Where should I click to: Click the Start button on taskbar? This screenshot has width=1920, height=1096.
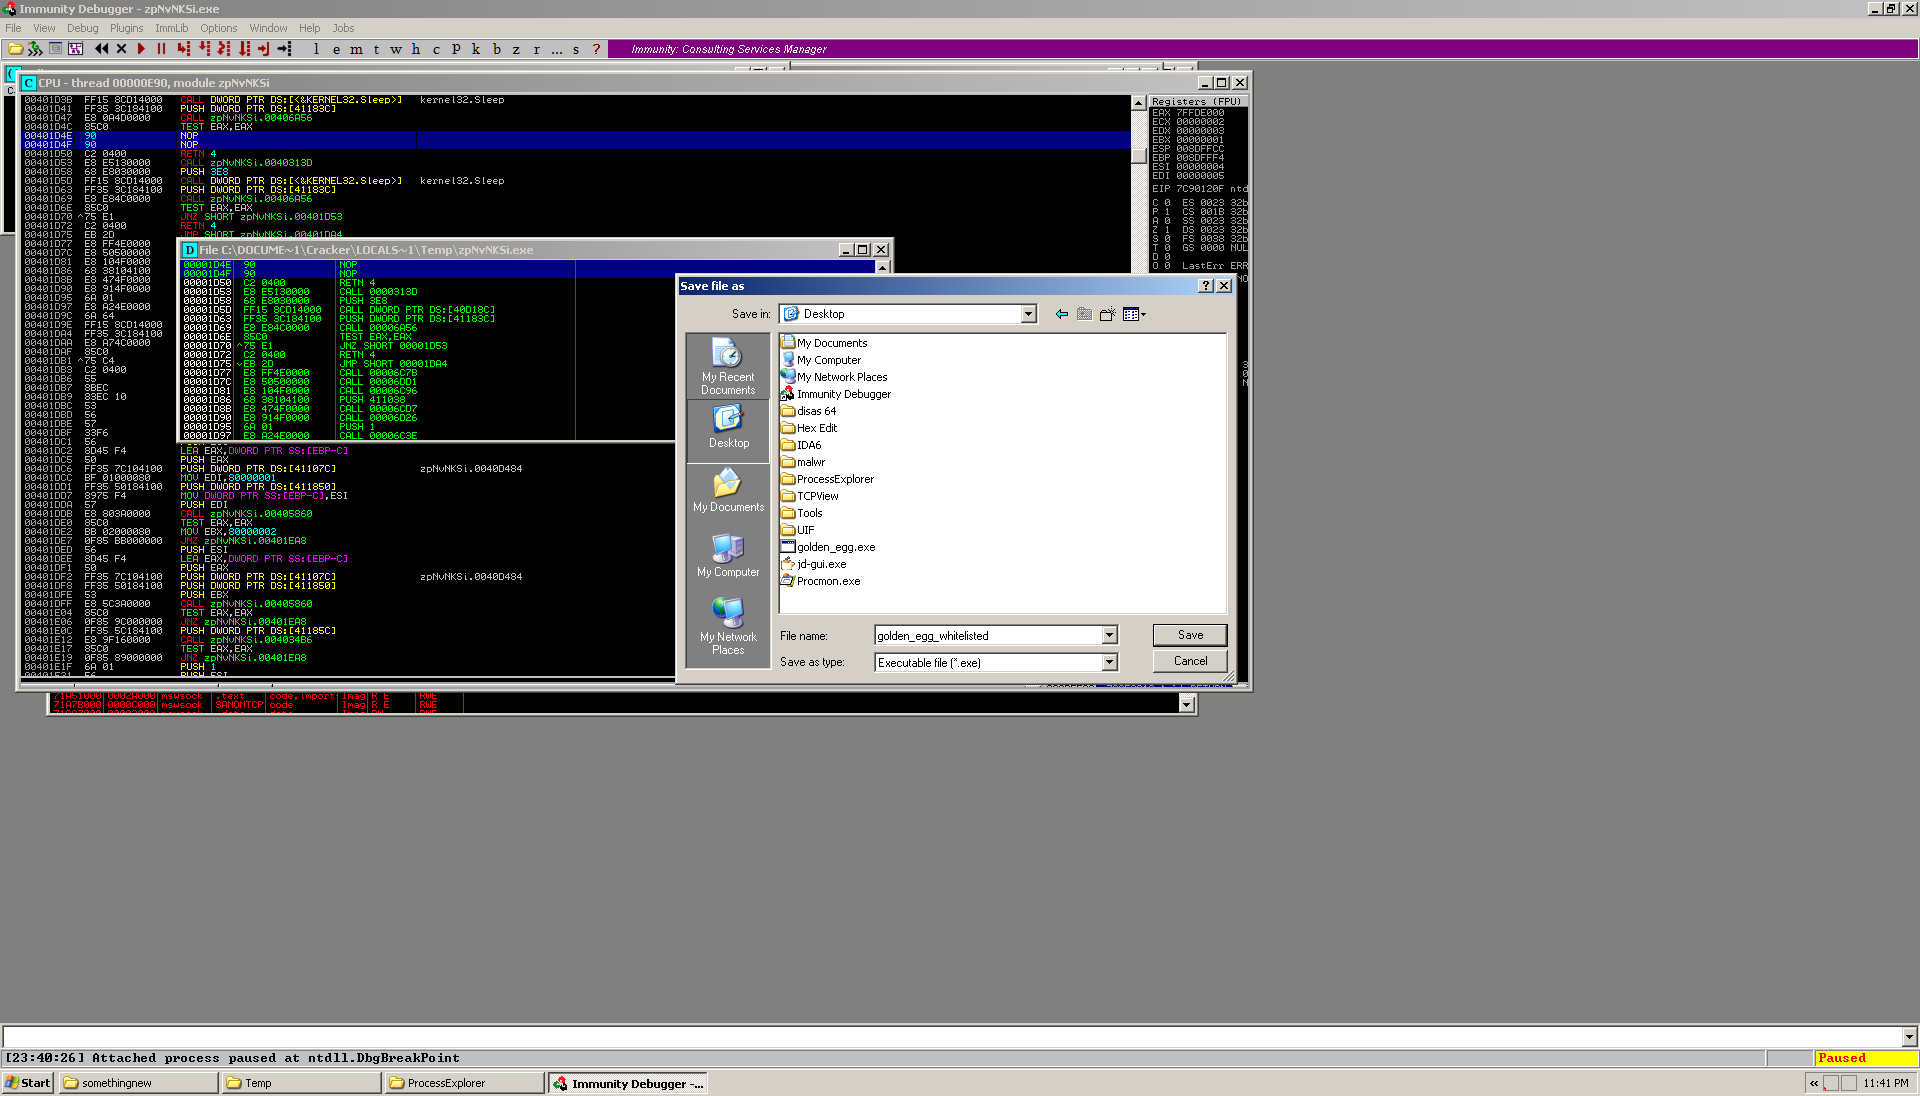[x=28, y=1083]
